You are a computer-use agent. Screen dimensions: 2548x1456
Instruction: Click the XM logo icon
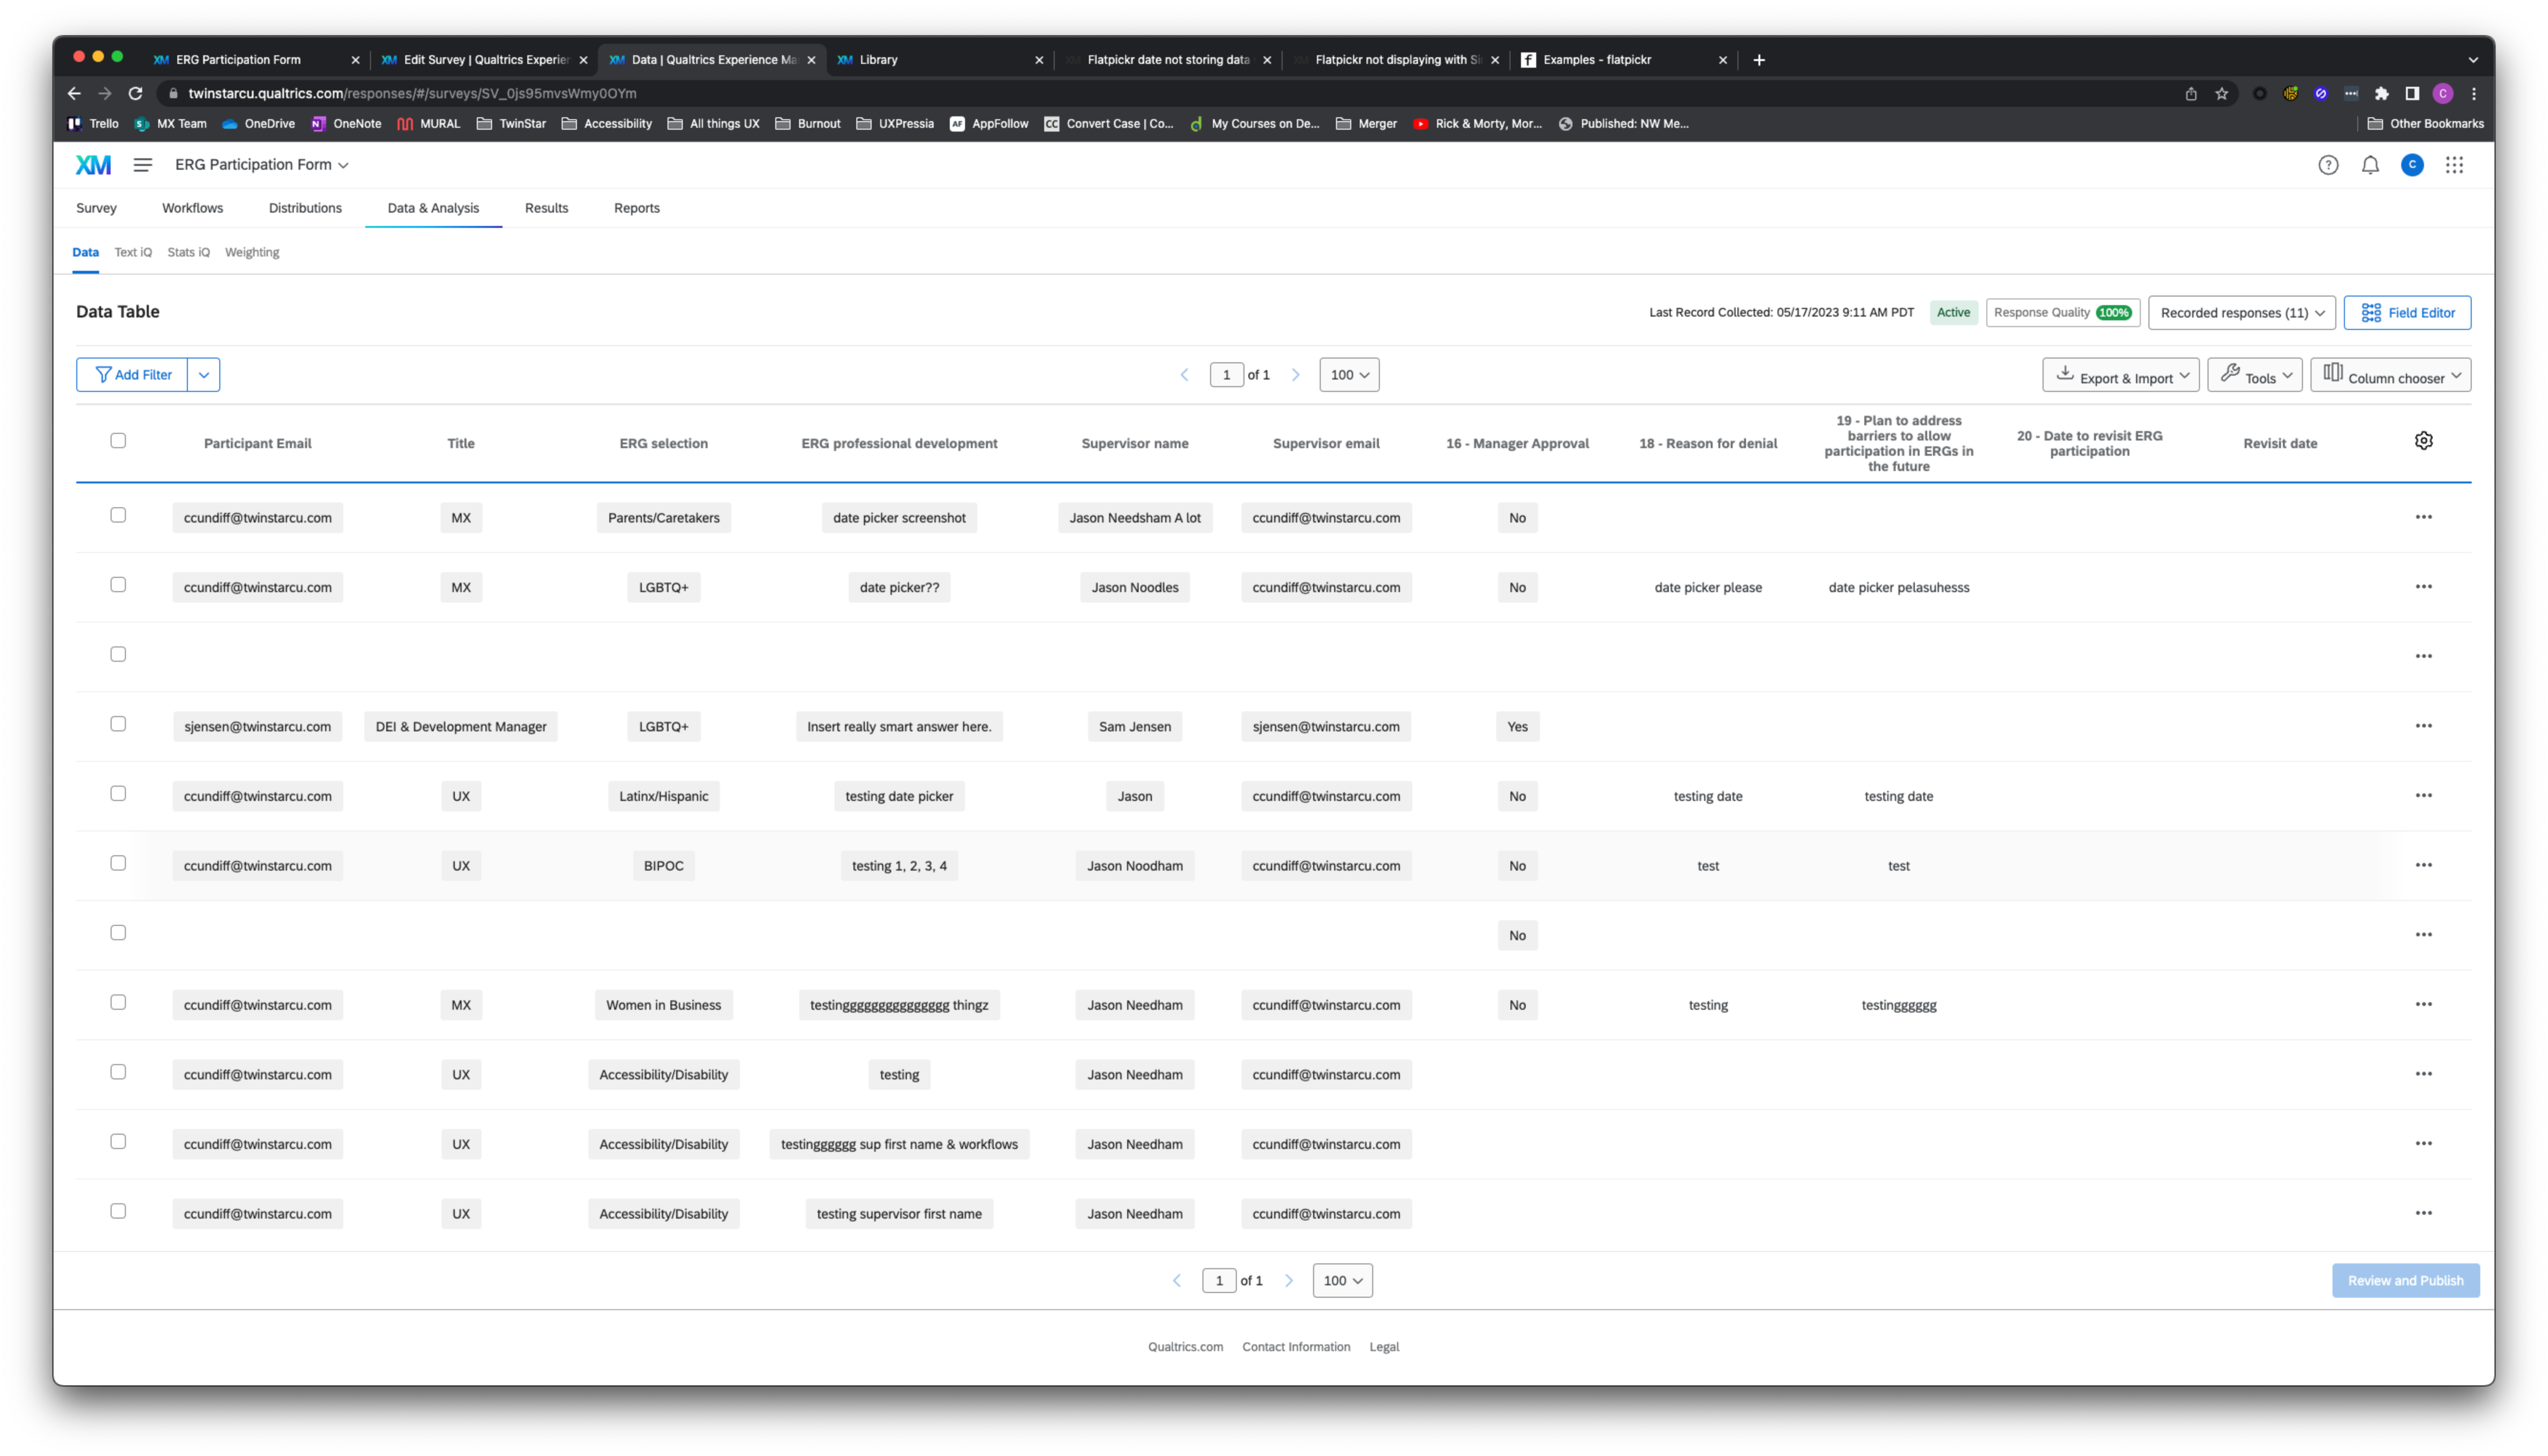[x=93, y=165]
